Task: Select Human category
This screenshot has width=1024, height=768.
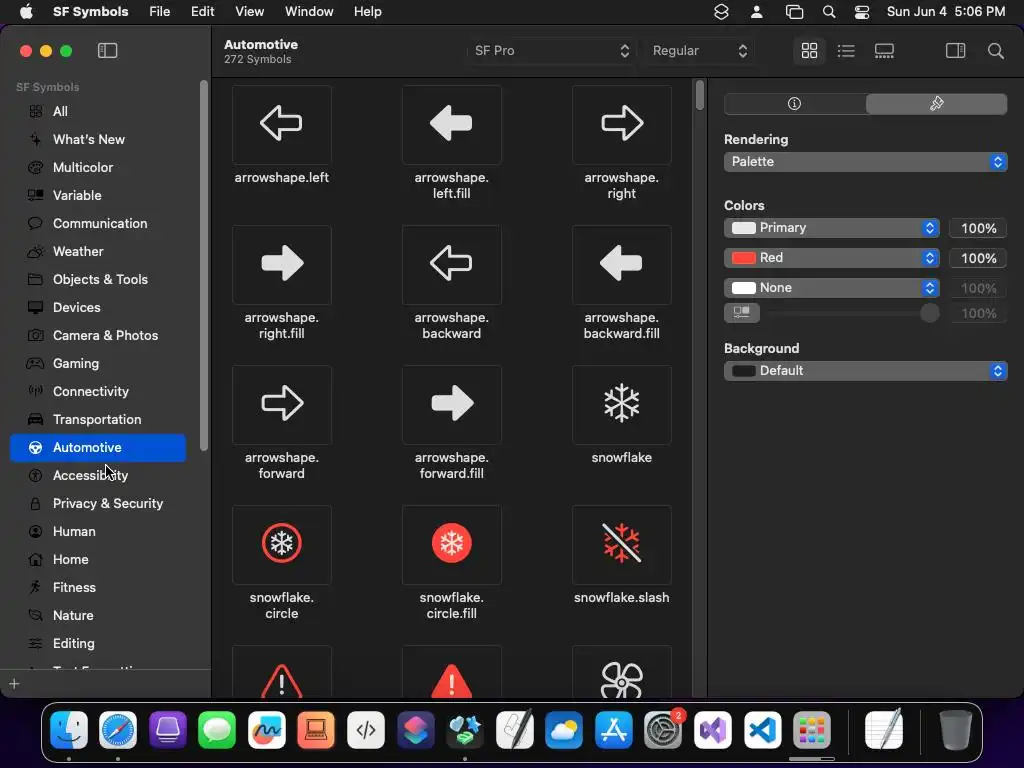Action: [98, 532]
